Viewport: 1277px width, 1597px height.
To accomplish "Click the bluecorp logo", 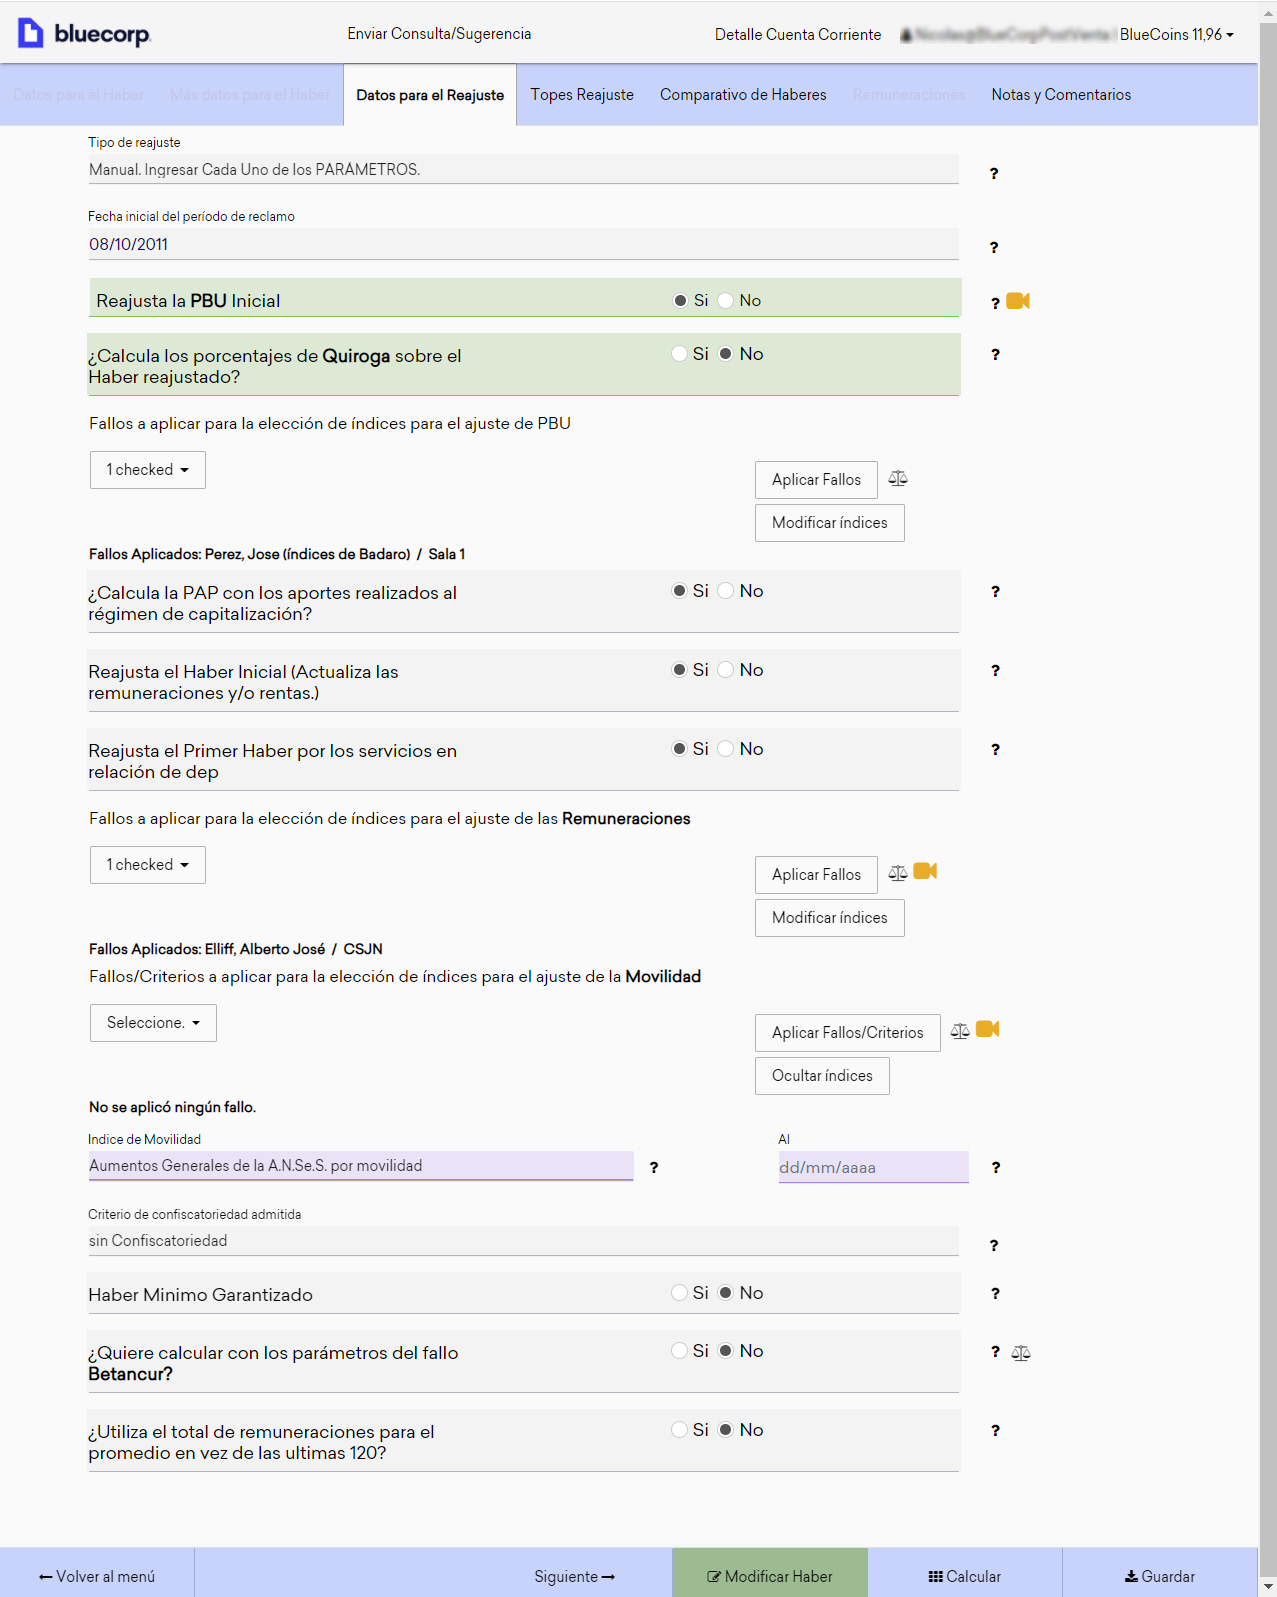I will (85, 33).
